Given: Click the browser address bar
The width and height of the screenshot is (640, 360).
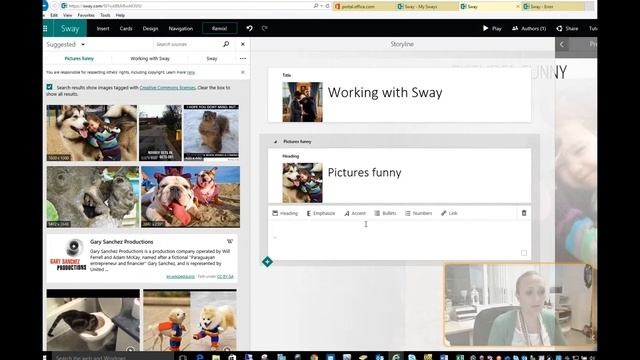Looking at the screenshot, I should [x=186, y=6].
